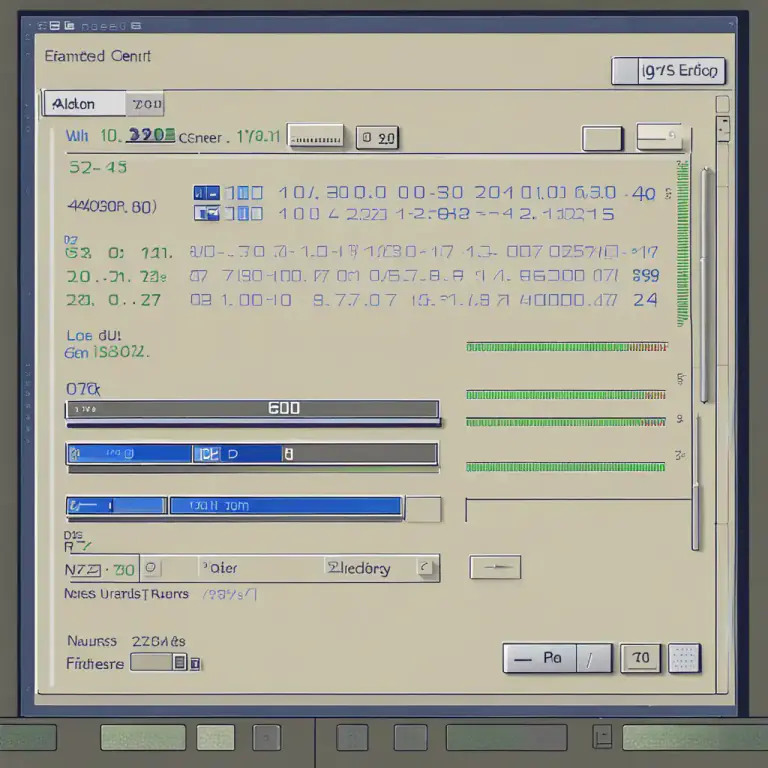Click the "ig7S Ertico" button
768x768 pixels.
(668, 71)
